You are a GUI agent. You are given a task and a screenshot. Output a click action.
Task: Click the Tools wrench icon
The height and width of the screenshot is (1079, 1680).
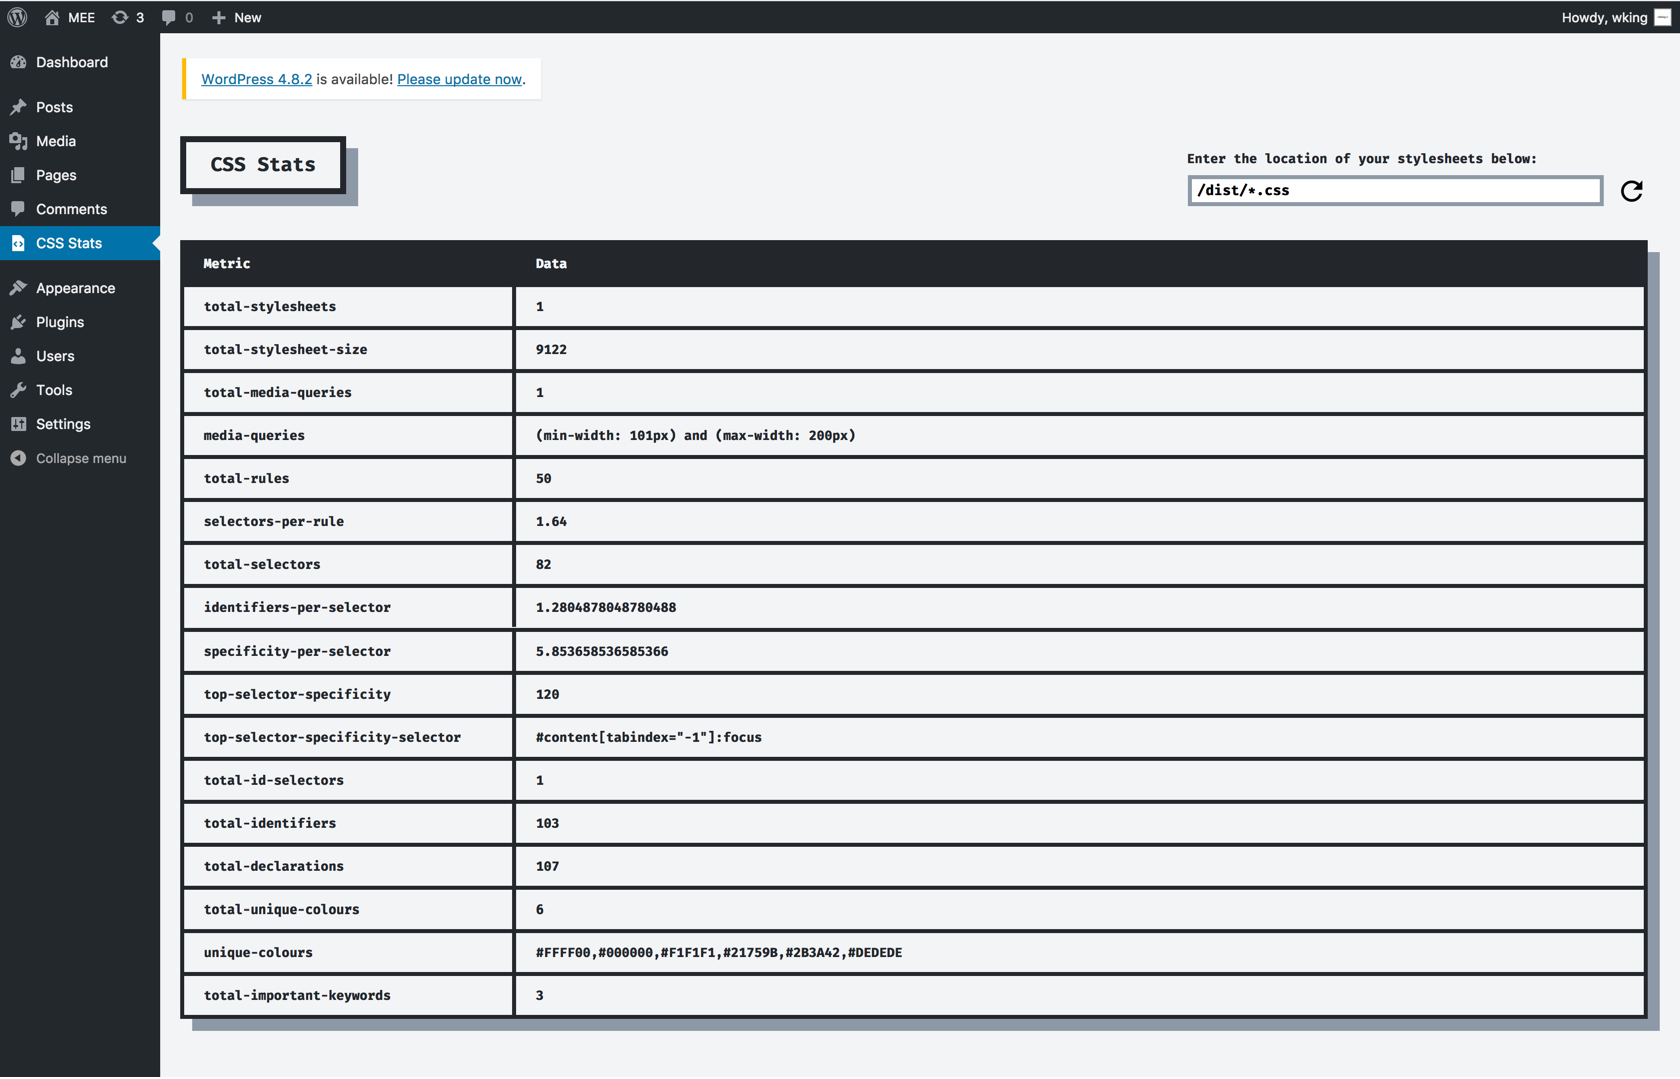18,390
